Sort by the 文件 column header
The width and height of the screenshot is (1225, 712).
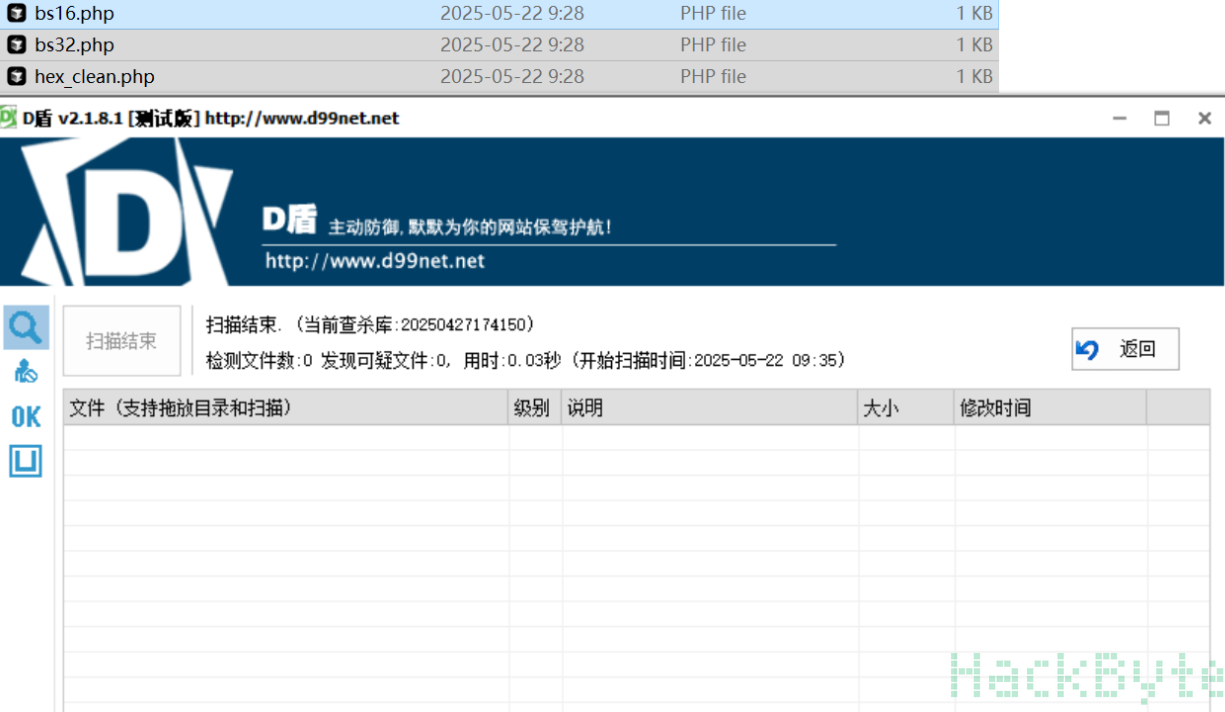pos(286,408)
